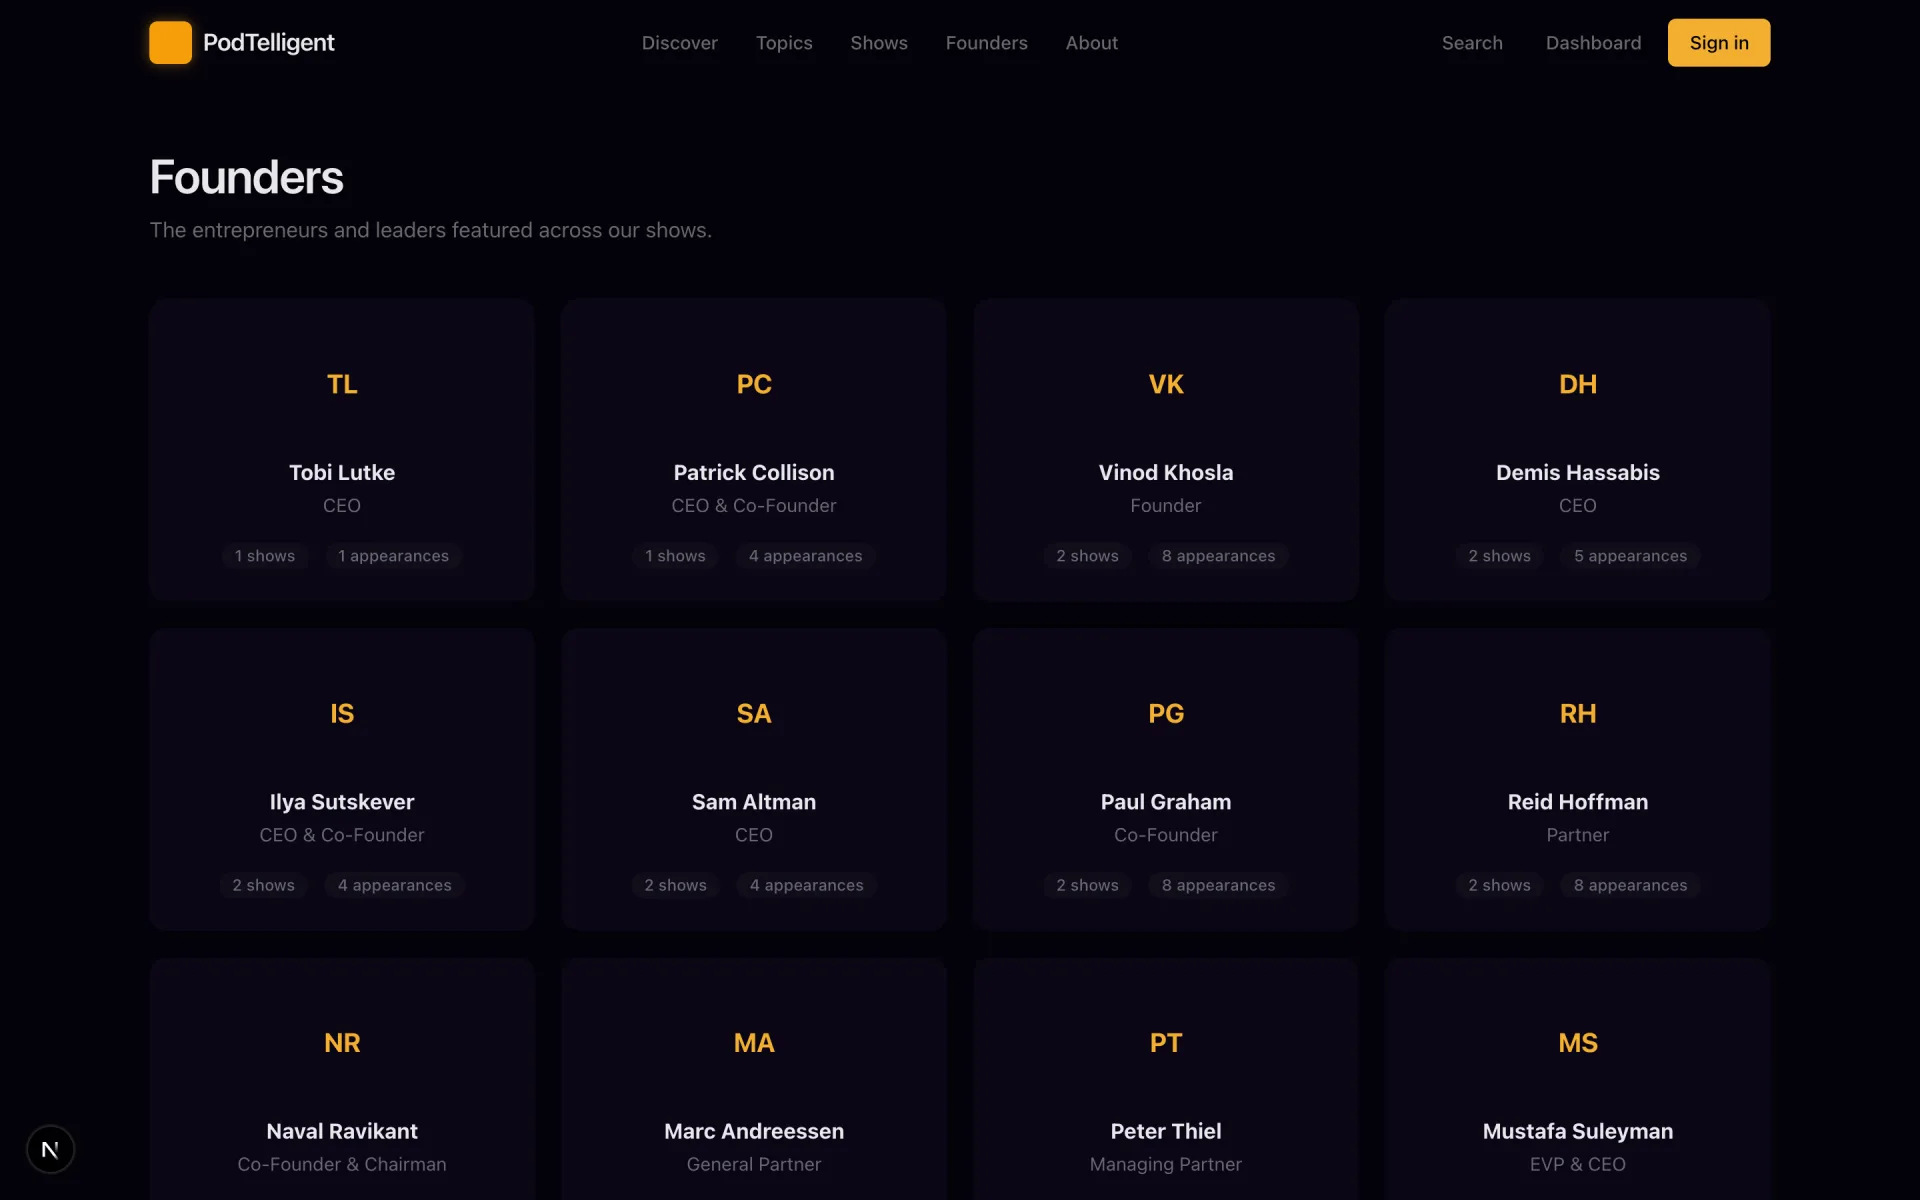Click Search in the header
The height and width of the screenshot is (1200, 1920).
coord(1472,43)
